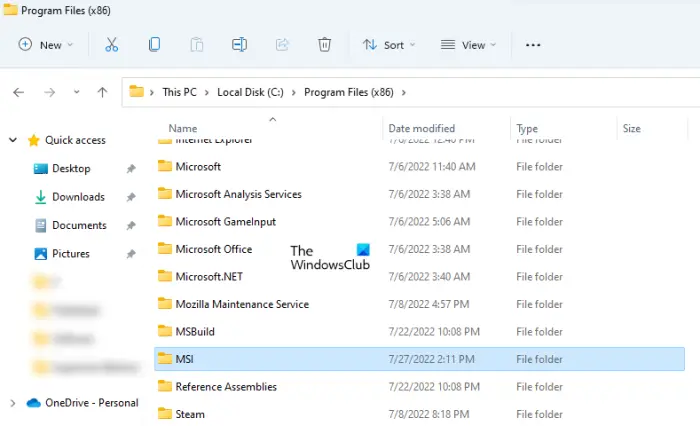Expand chevron before This PC in address bar
700x426 pixels.
tap(152, 92)
